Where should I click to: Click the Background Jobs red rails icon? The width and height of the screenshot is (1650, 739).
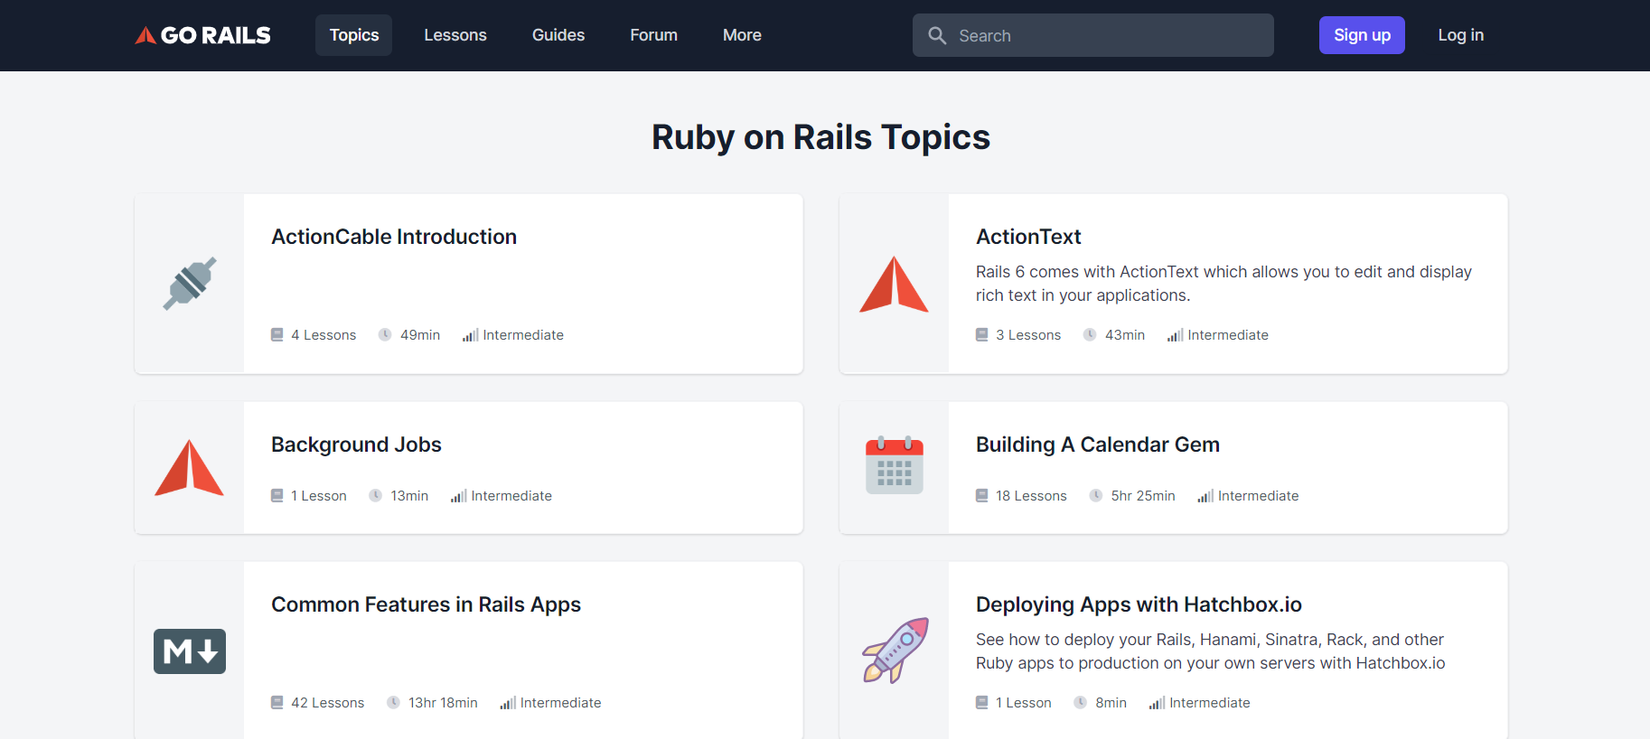click(x=189, y=468)
